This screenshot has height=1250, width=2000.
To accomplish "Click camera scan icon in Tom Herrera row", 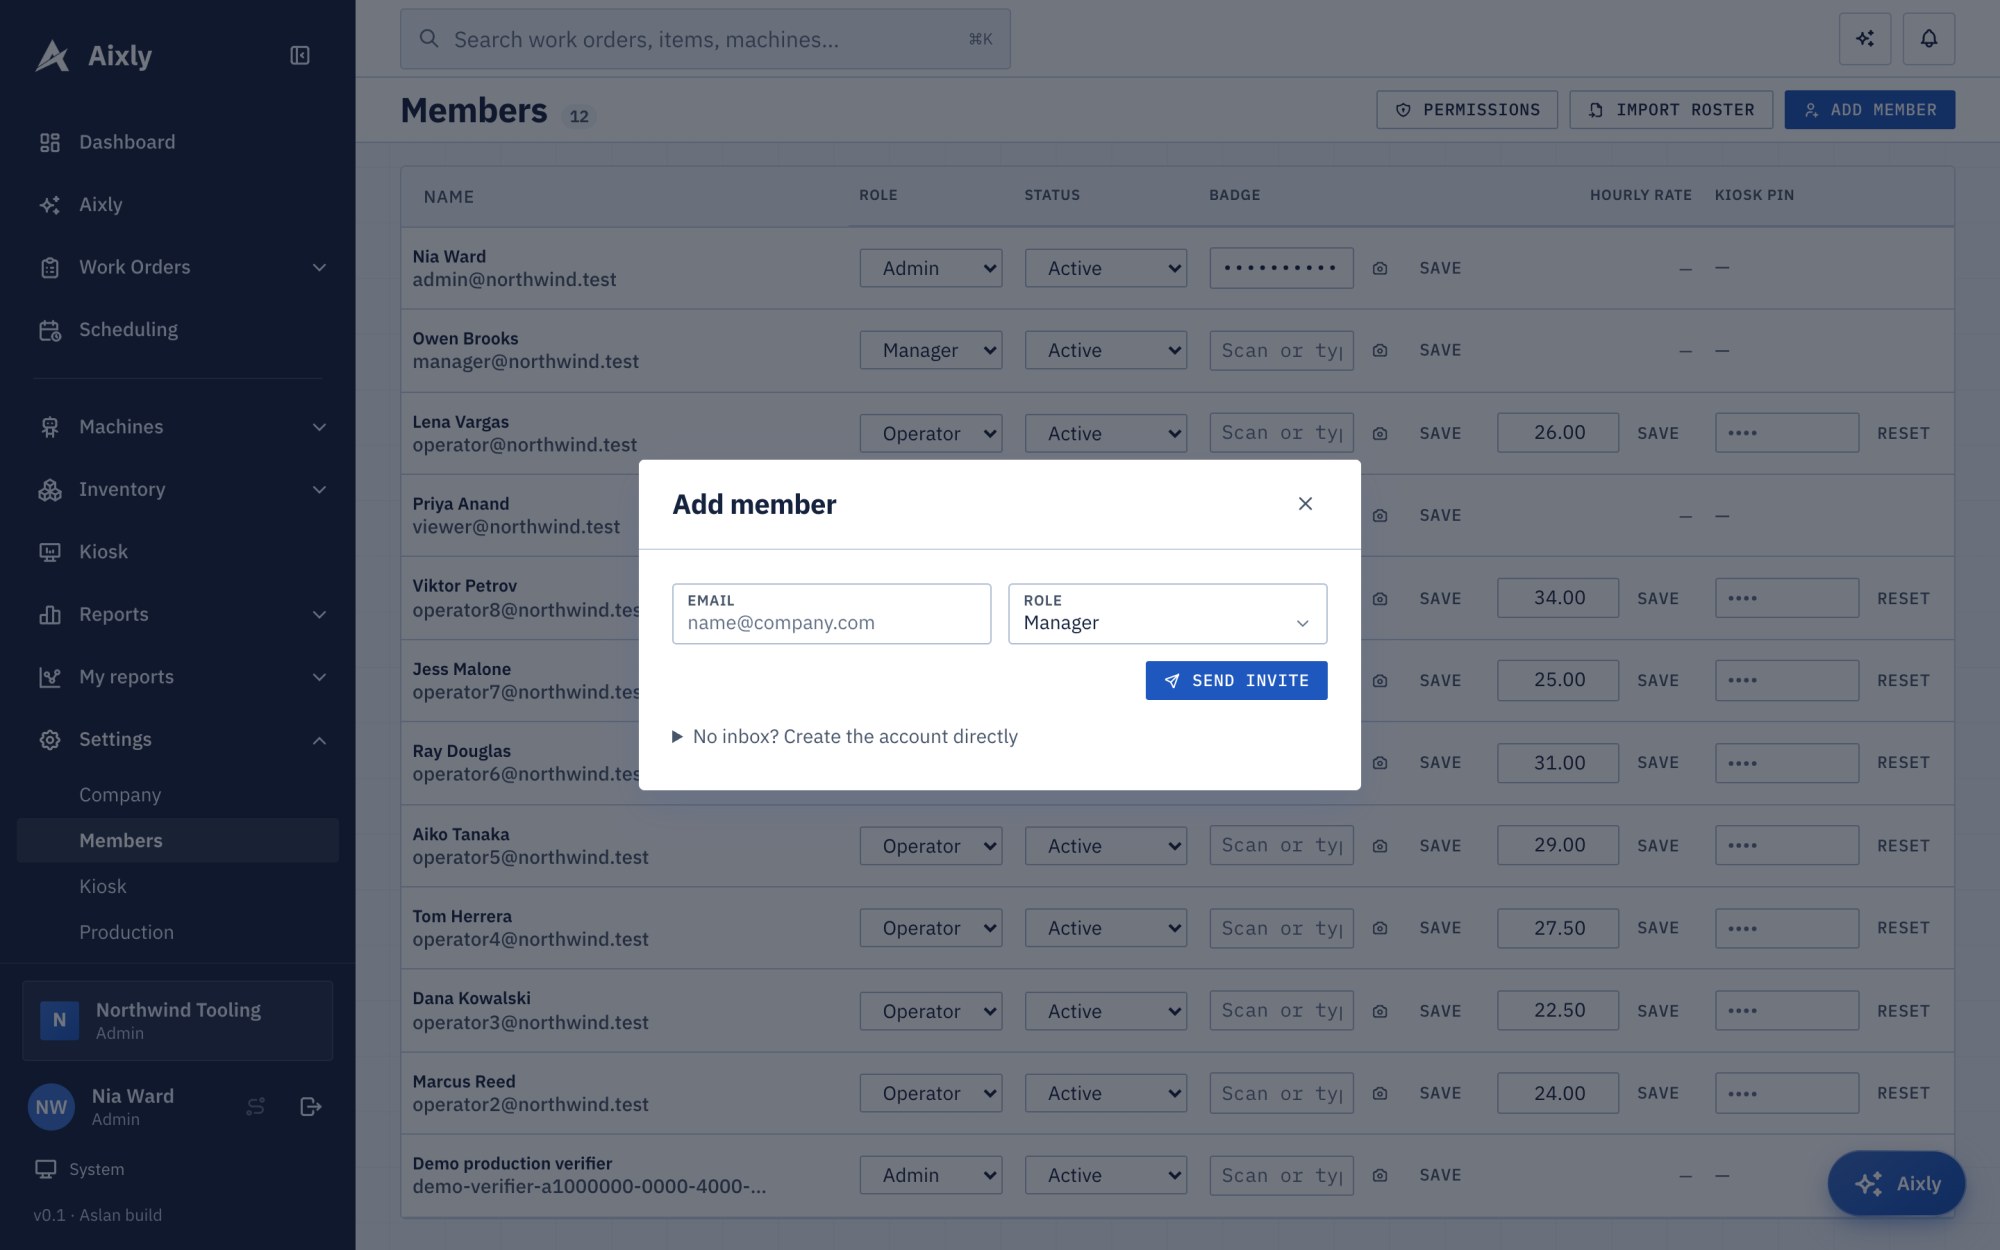I will pyautogui.click(x=1380, y=928).
